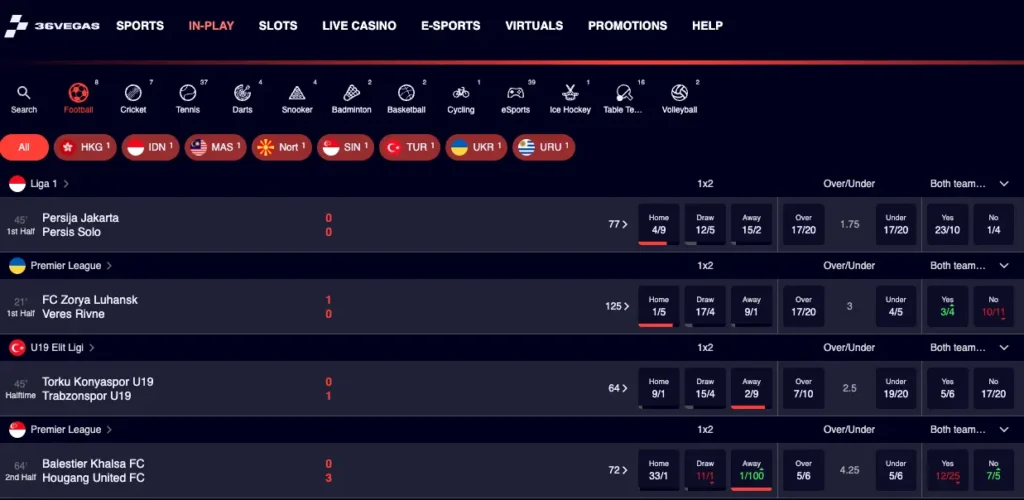This screenshot has height=500, width=1024.
Task: Select the Cricket sport icon
Action: click(133, 93)
